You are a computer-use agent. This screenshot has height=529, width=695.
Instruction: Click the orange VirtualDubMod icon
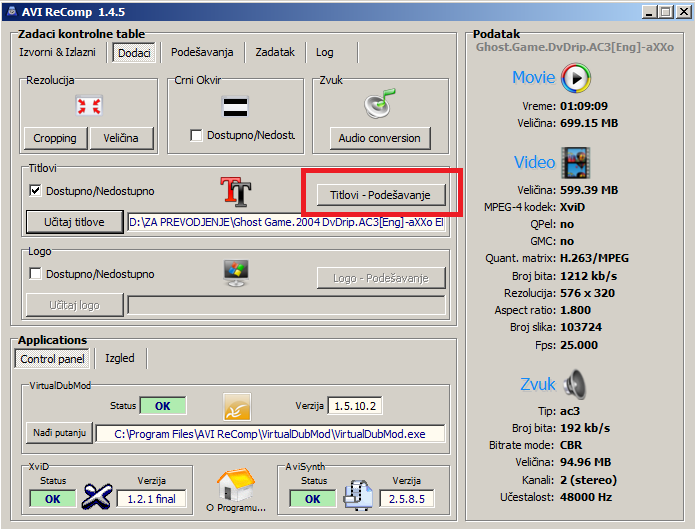[x=237, y=407]
